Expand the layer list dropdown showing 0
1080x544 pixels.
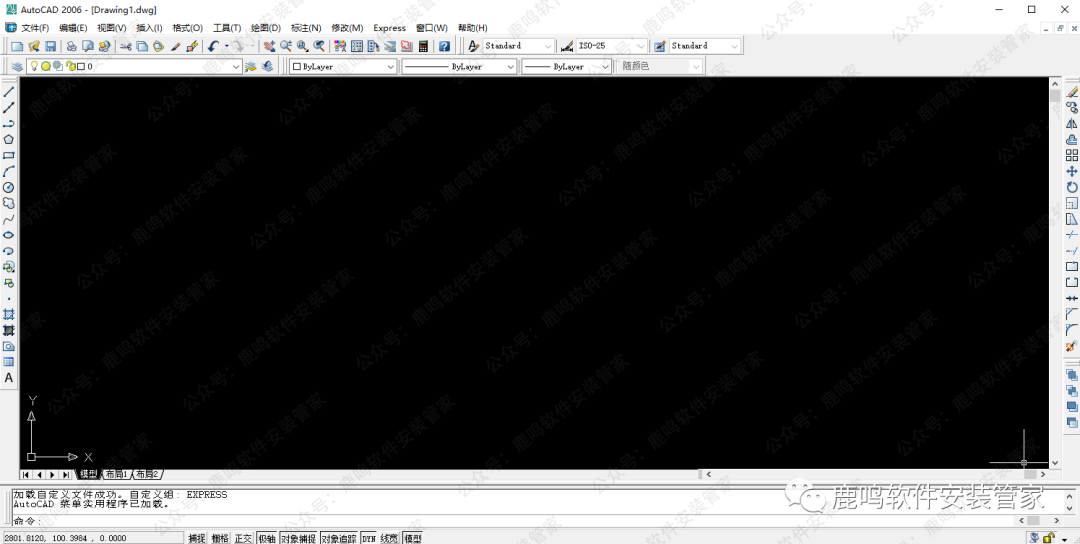(236, 67)
